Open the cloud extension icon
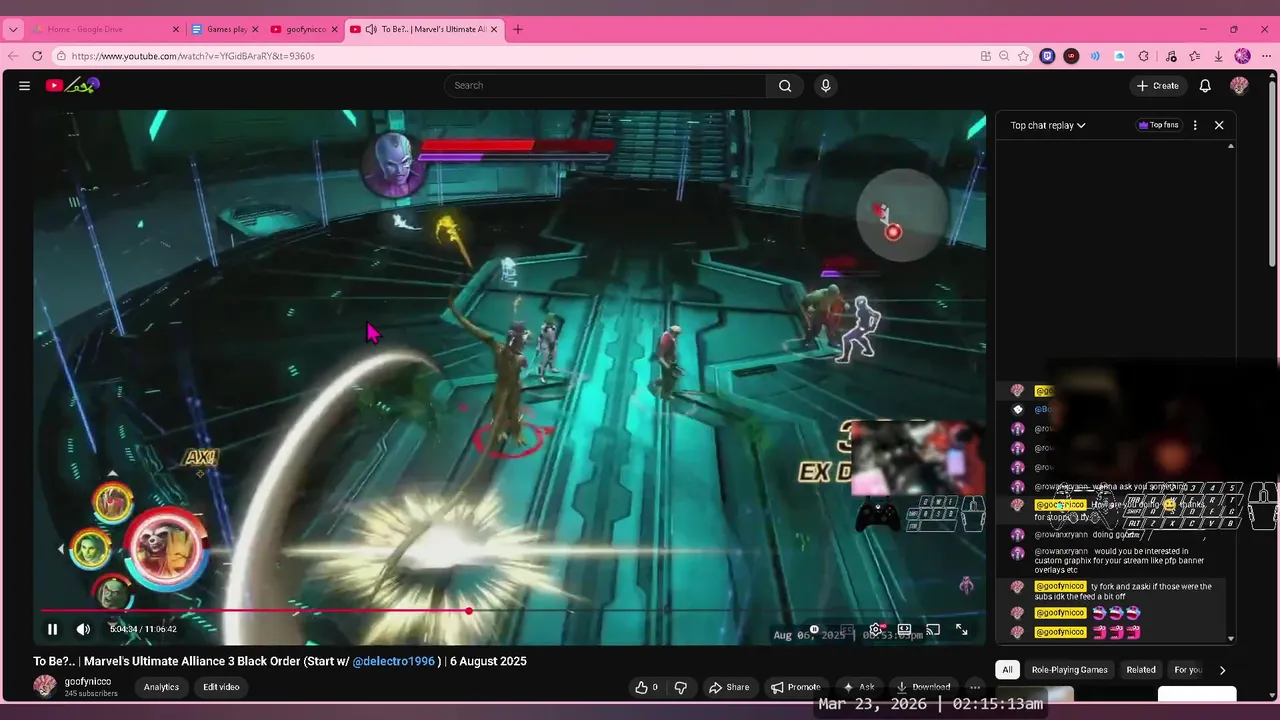 [x=1119, y=56]
